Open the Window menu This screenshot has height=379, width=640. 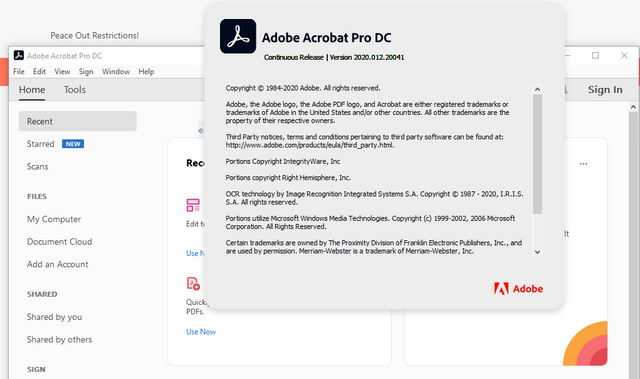116,71
